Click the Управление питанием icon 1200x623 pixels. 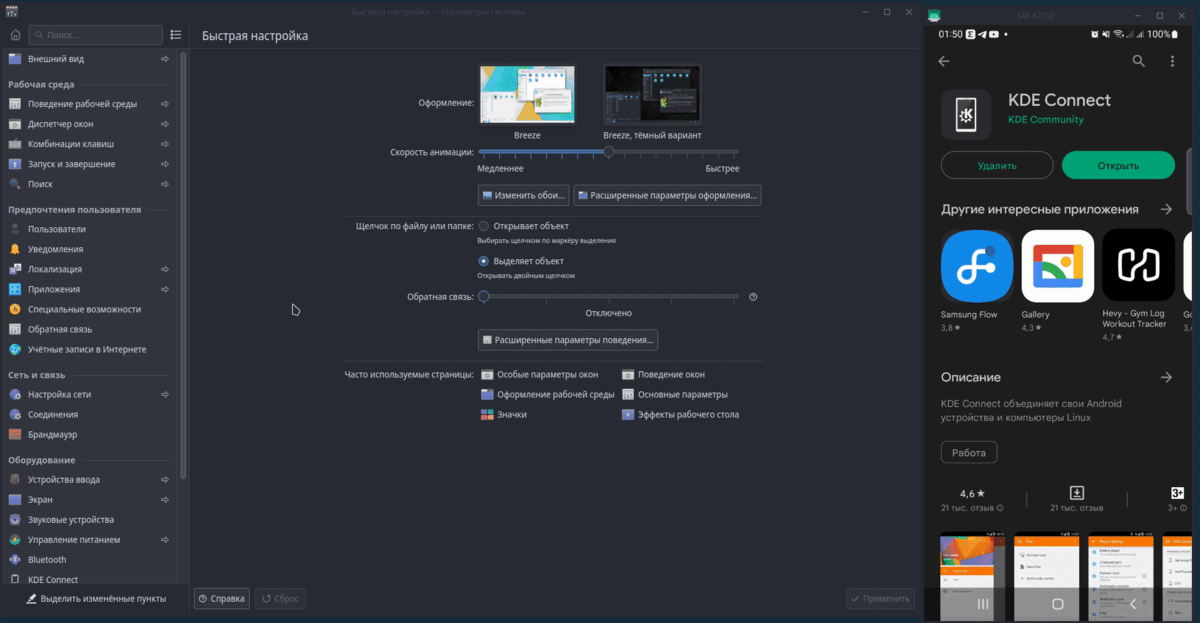pos(15,539)
